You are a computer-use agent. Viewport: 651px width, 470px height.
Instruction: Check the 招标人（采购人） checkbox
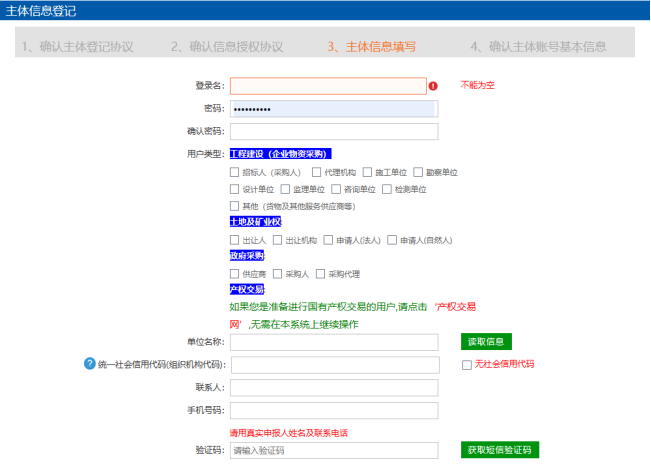pos(235,172)
